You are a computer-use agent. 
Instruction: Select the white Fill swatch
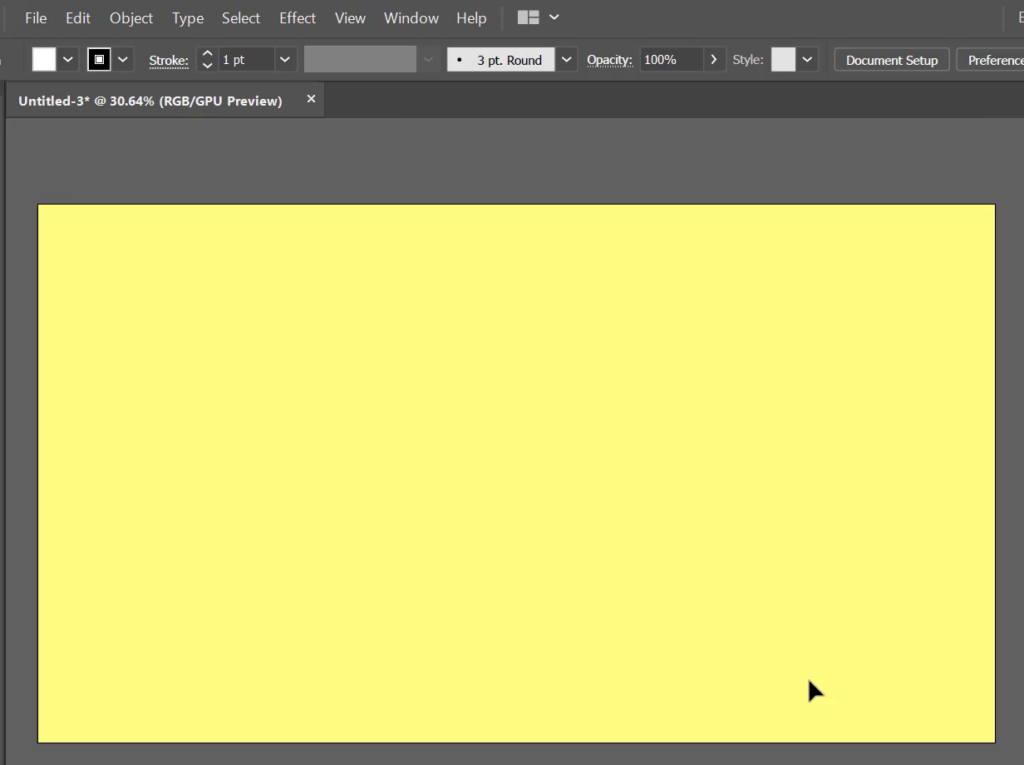42,59
